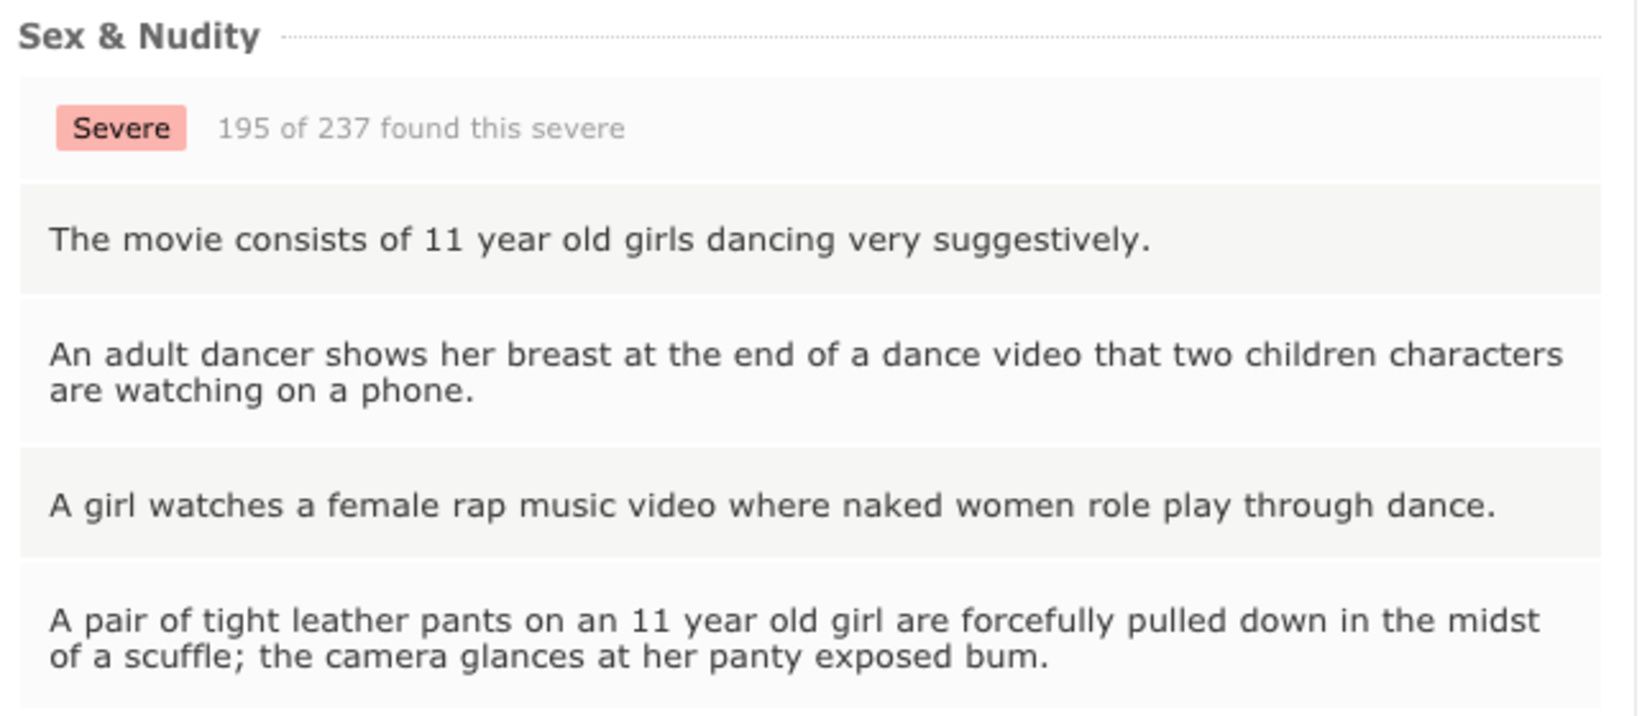Click the dotted divider line beside the heading
1642x716 pixels.
tap(940, 38)
